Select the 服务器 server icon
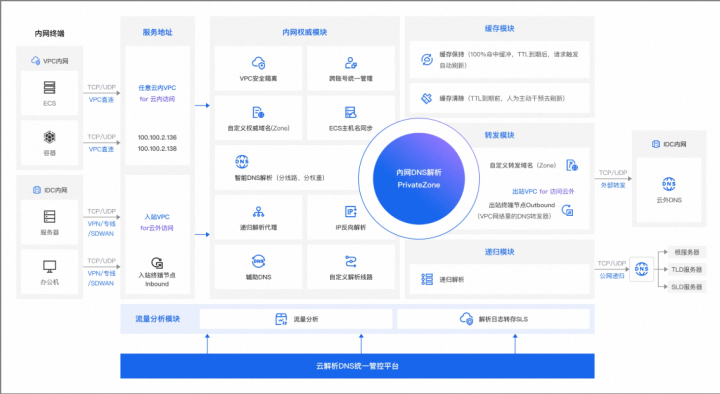The height and width of the screenshot is (394, 720). tap(50, 216)
